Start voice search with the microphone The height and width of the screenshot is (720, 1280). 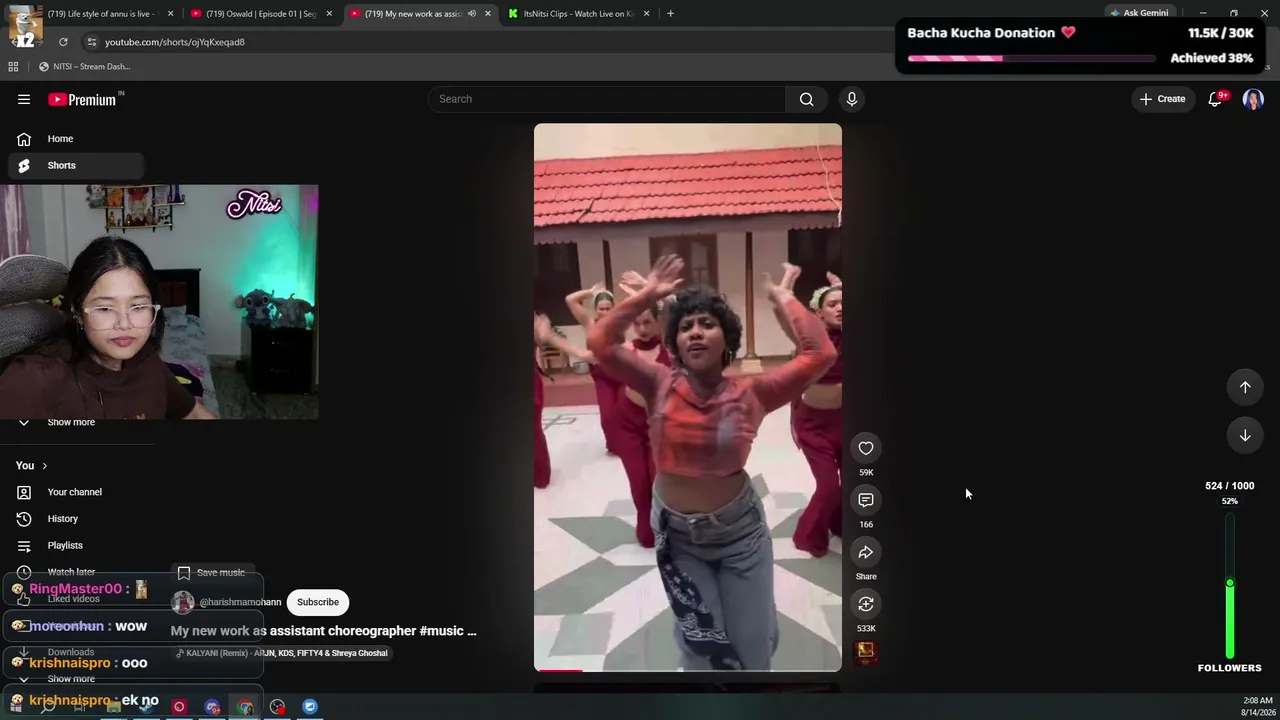point(852,99)
